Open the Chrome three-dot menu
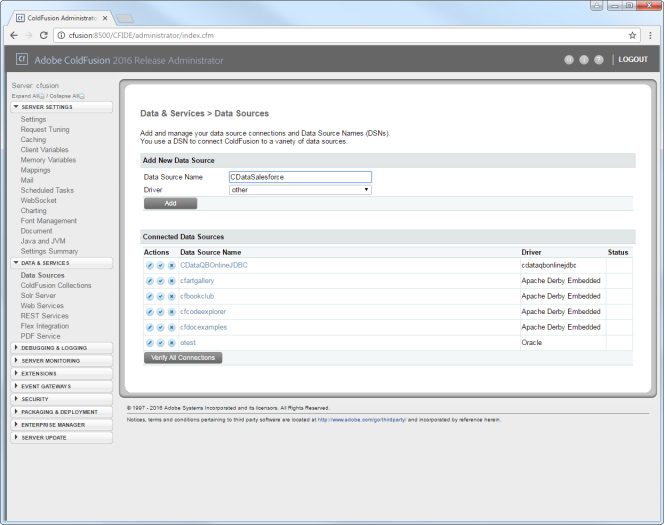 coord(651,35)
